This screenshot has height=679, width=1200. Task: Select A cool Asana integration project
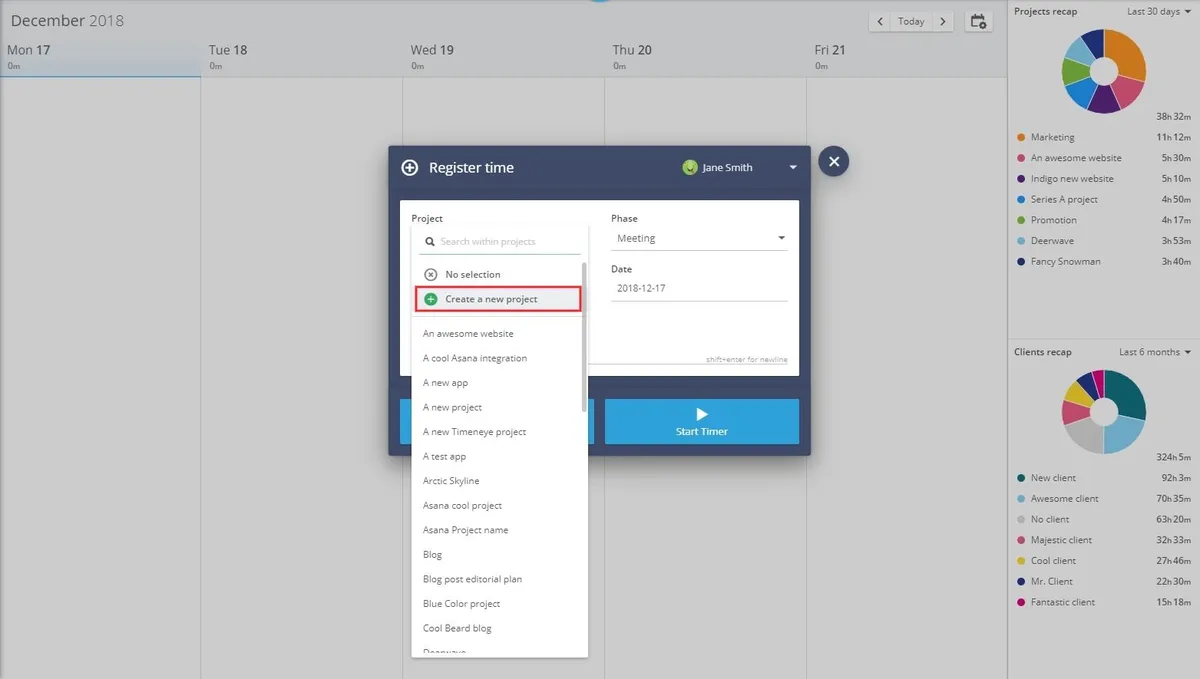pos(475,358)
